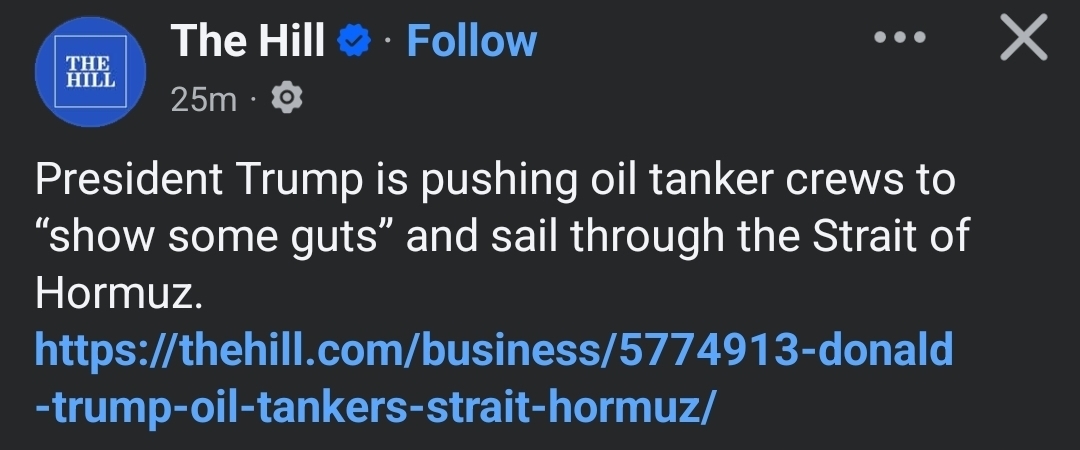Click the gear icon beside the timestamp
This screenshot has height=450, width=1080.
[x=287, y=98]
